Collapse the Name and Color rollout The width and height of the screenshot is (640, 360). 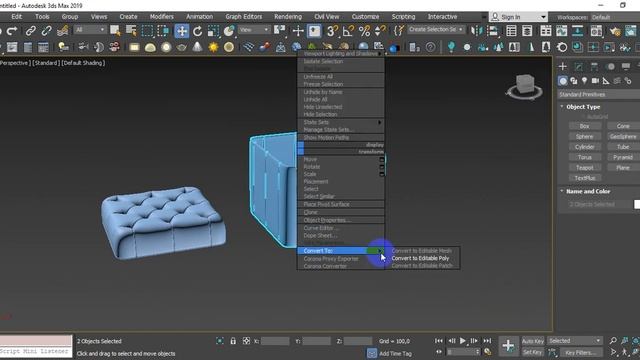(x=588, y=191)
